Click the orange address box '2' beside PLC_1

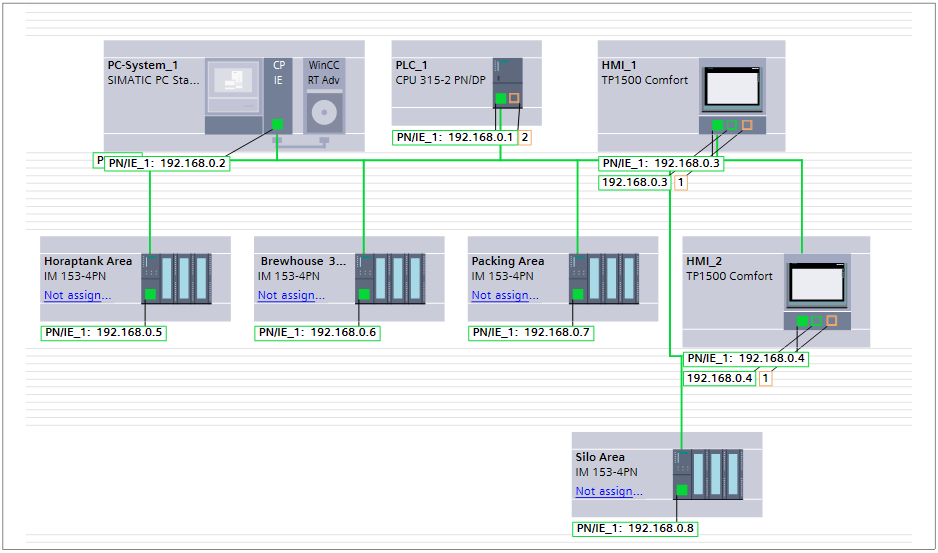click(x=525, y=137)
